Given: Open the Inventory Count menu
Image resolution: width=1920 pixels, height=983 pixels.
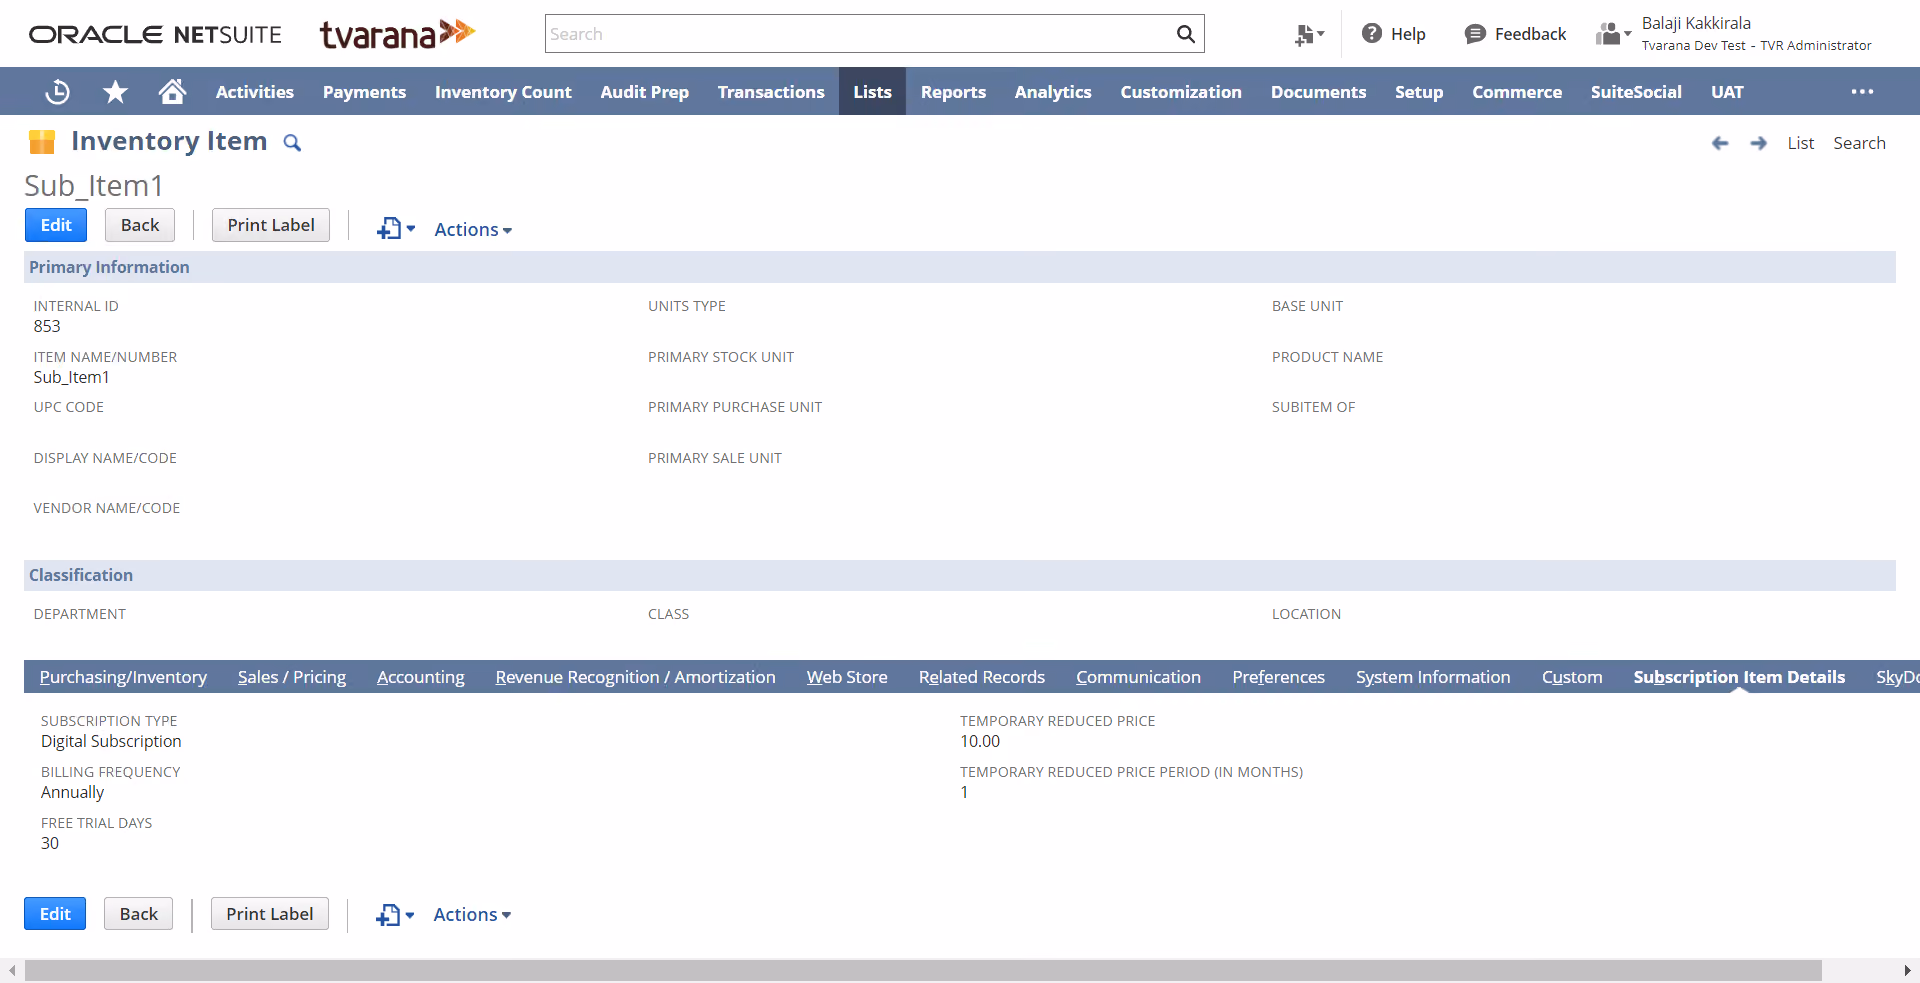Looking at the screenshot, I should point(503,92).
